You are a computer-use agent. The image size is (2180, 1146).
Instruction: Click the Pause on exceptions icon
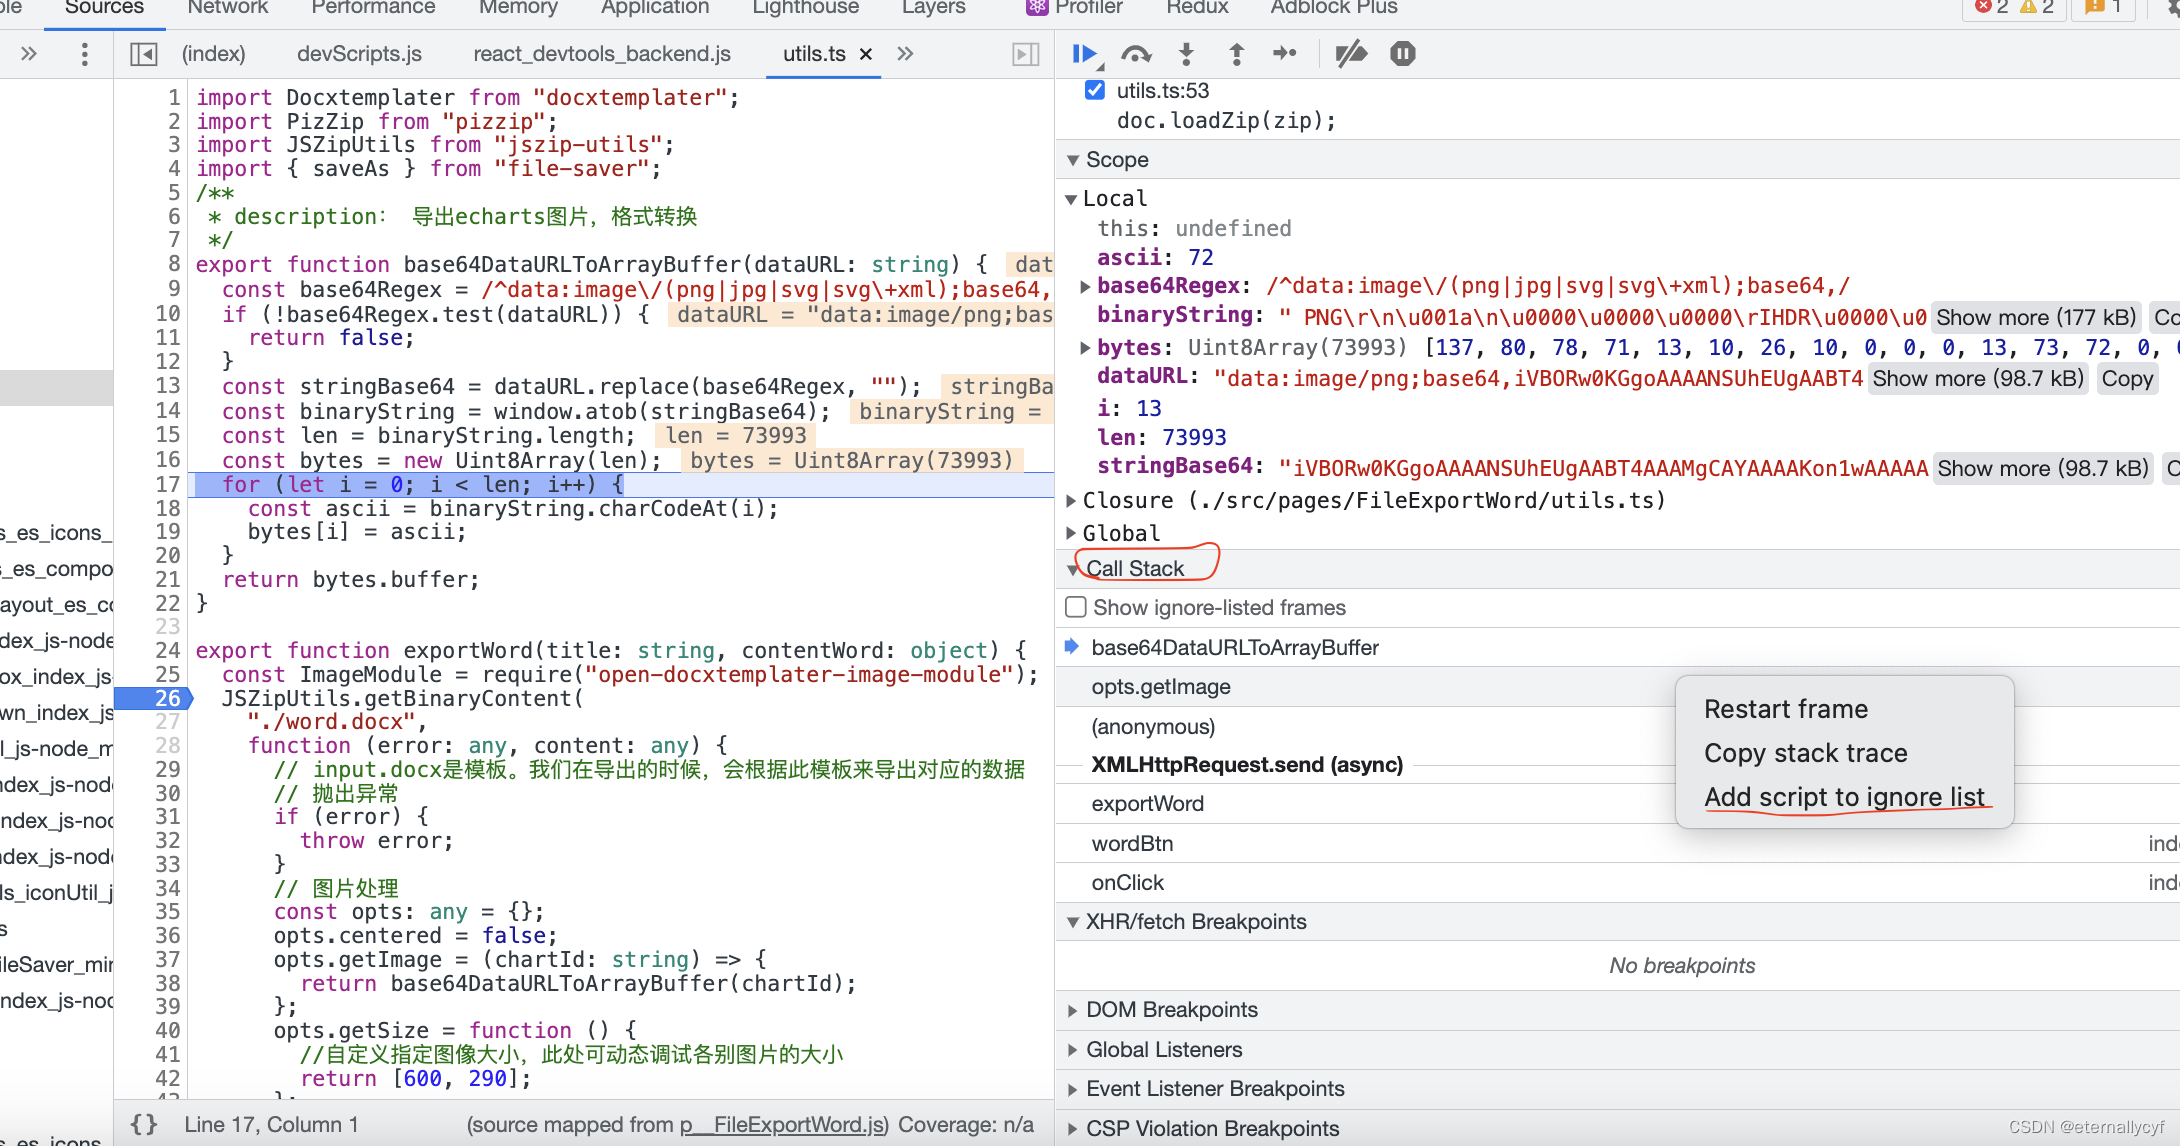pyautogui.click(x=1400, y=53)
